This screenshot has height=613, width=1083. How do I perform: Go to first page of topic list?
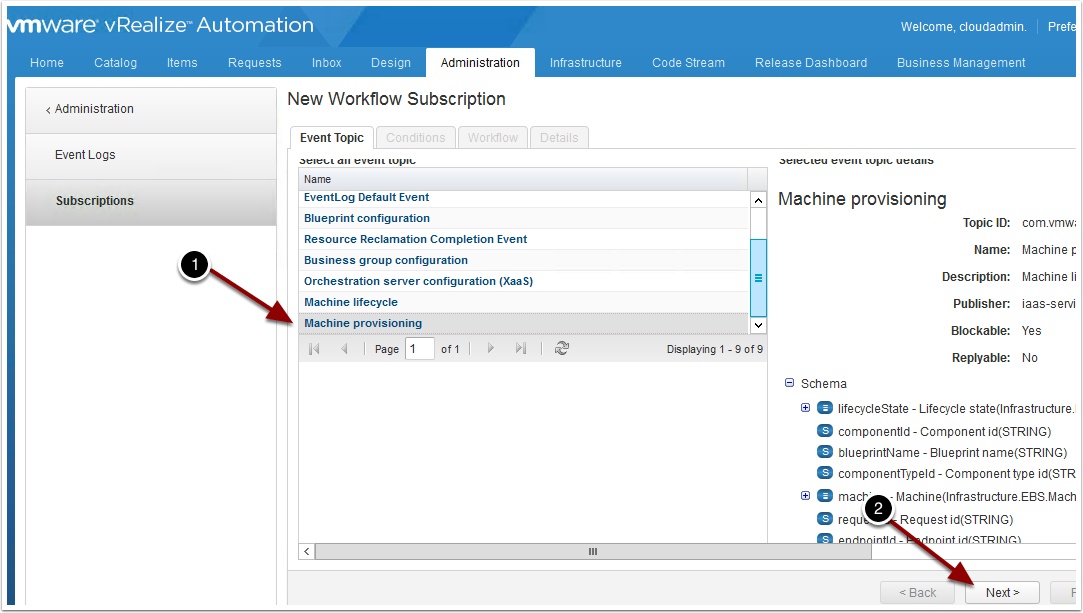point(314,349)
